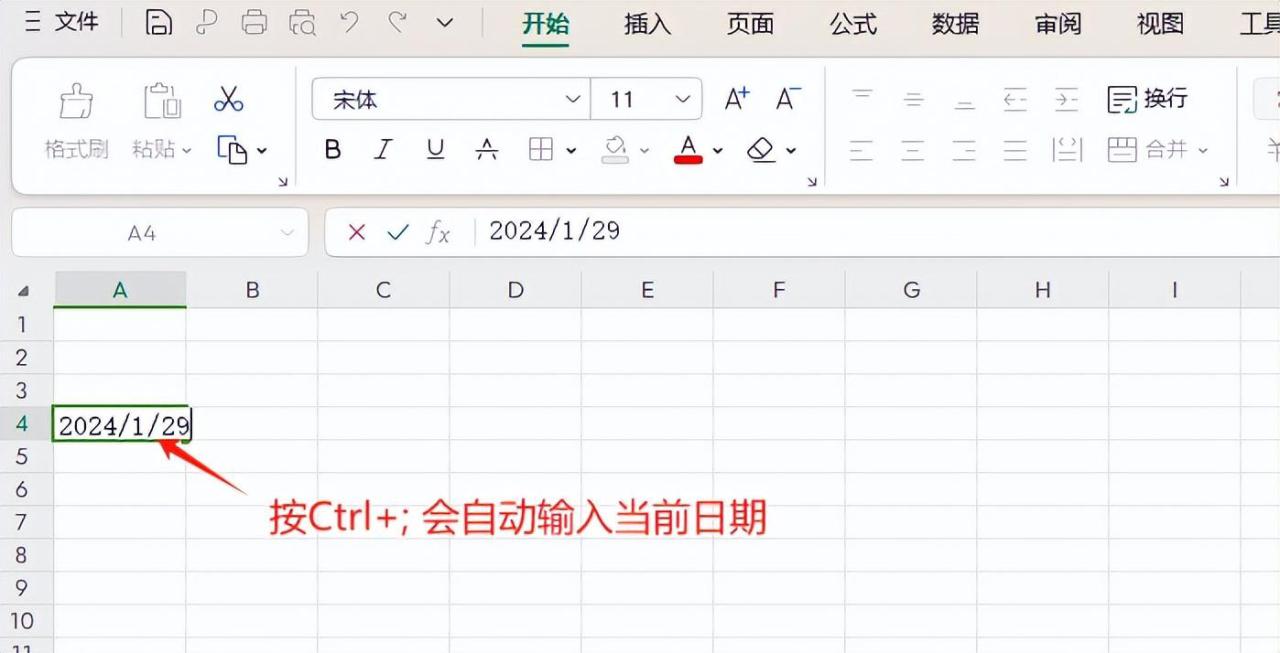Image resolution: width=1280 pixels, height=653 pixels.
Task: Click the middle vertical align icon
Action: click(x=913, y=99)
